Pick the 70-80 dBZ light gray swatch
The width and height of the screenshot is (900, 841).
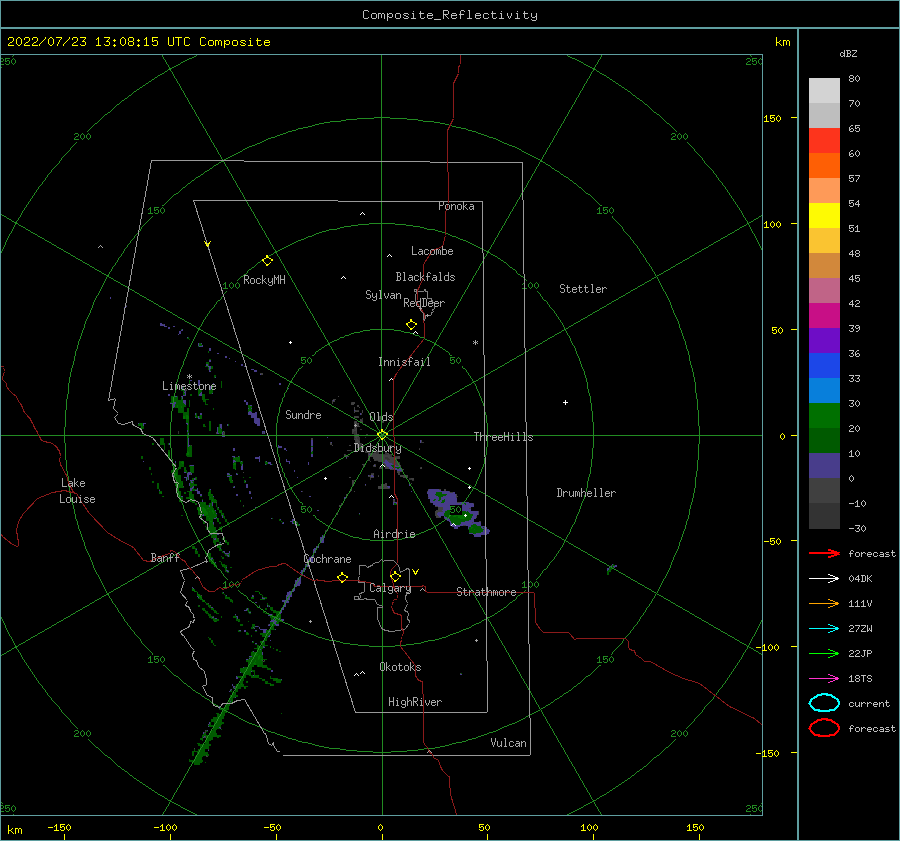point(824,91)
